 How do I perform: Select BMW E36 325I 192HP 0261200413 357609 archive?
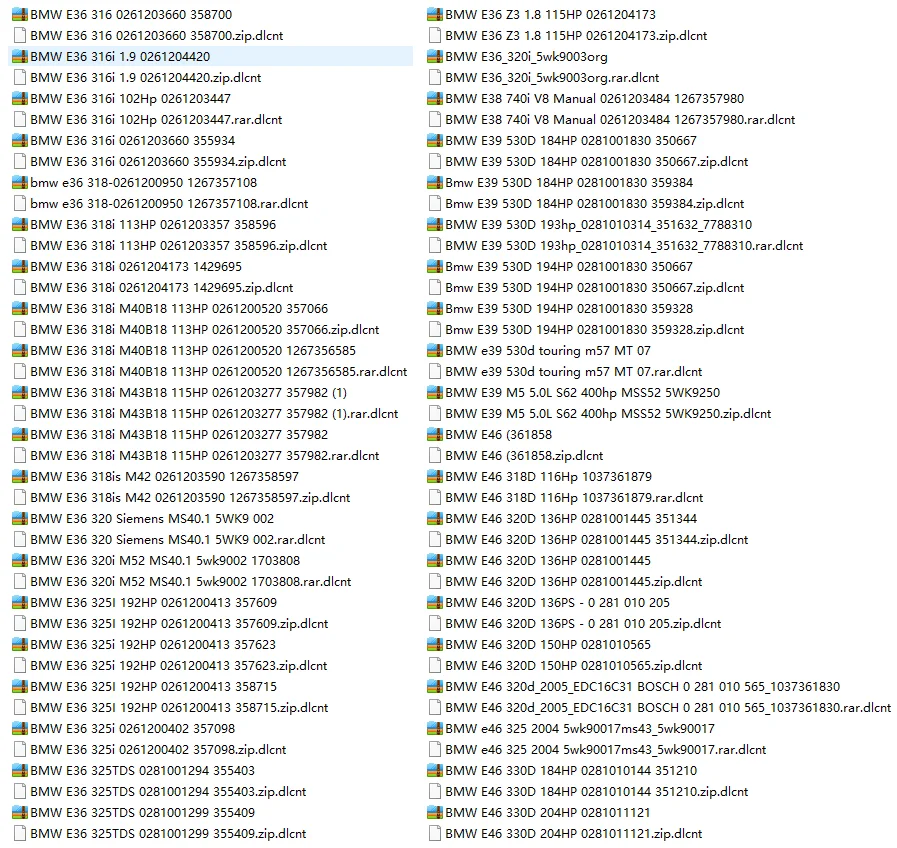pos(145,603)
